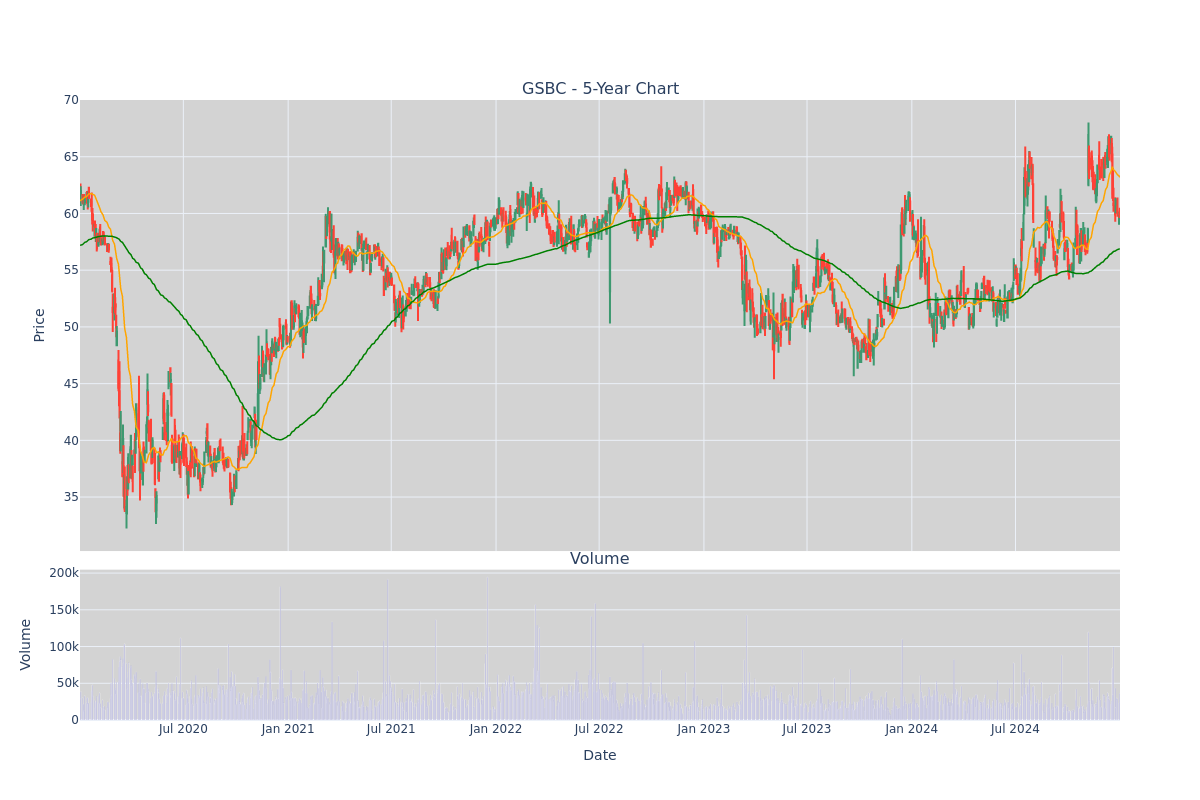Click the Price y-axis label
Screen dimensions: 1200x800
40,325
